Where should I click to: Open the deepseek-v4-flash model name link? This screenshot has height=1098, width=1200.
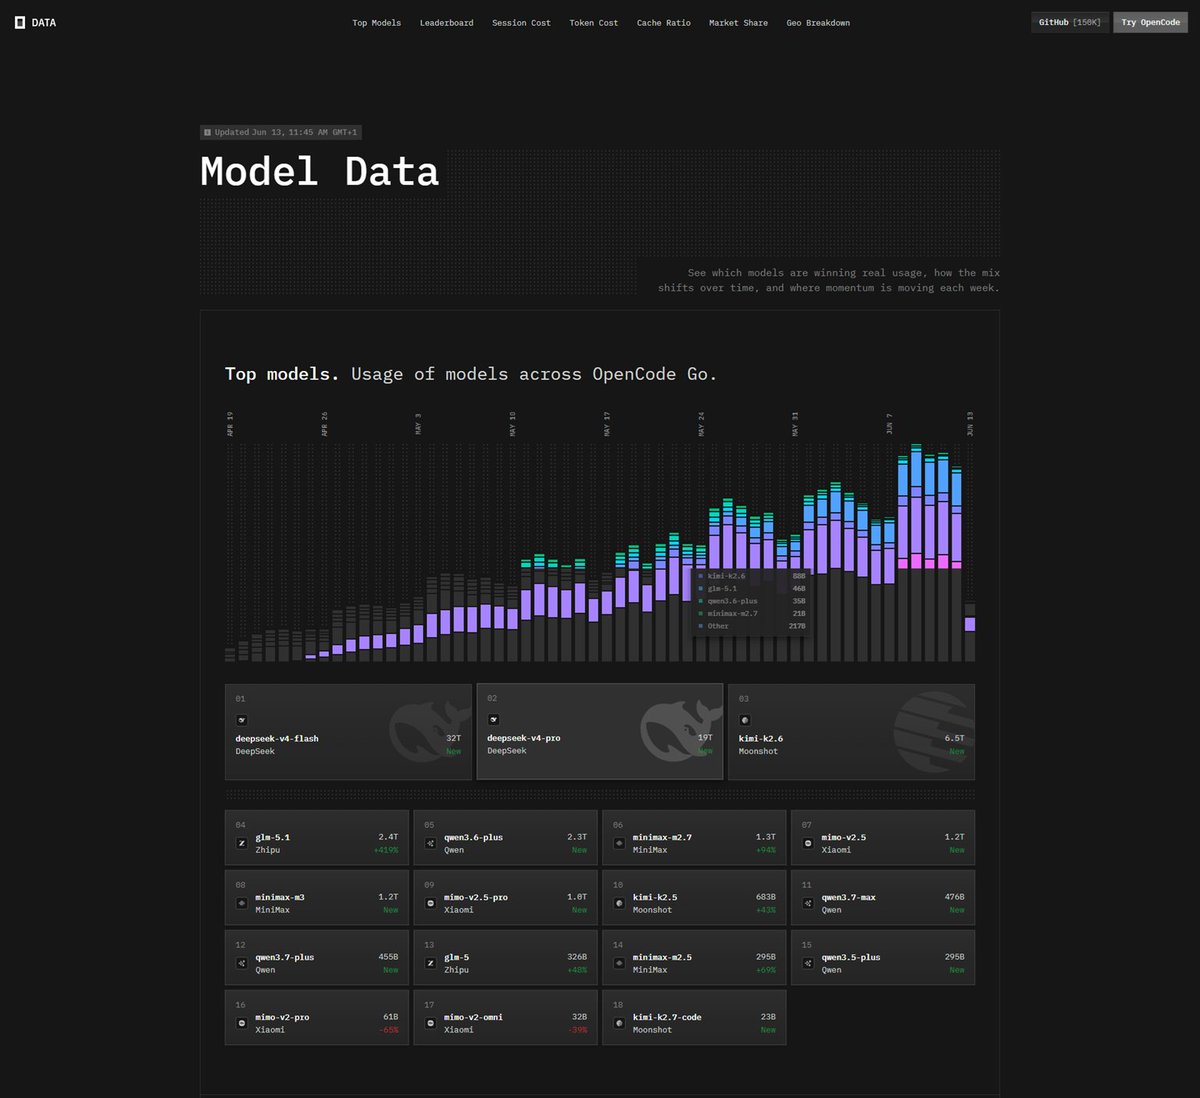pyautogui.click(x=277, y=738)
